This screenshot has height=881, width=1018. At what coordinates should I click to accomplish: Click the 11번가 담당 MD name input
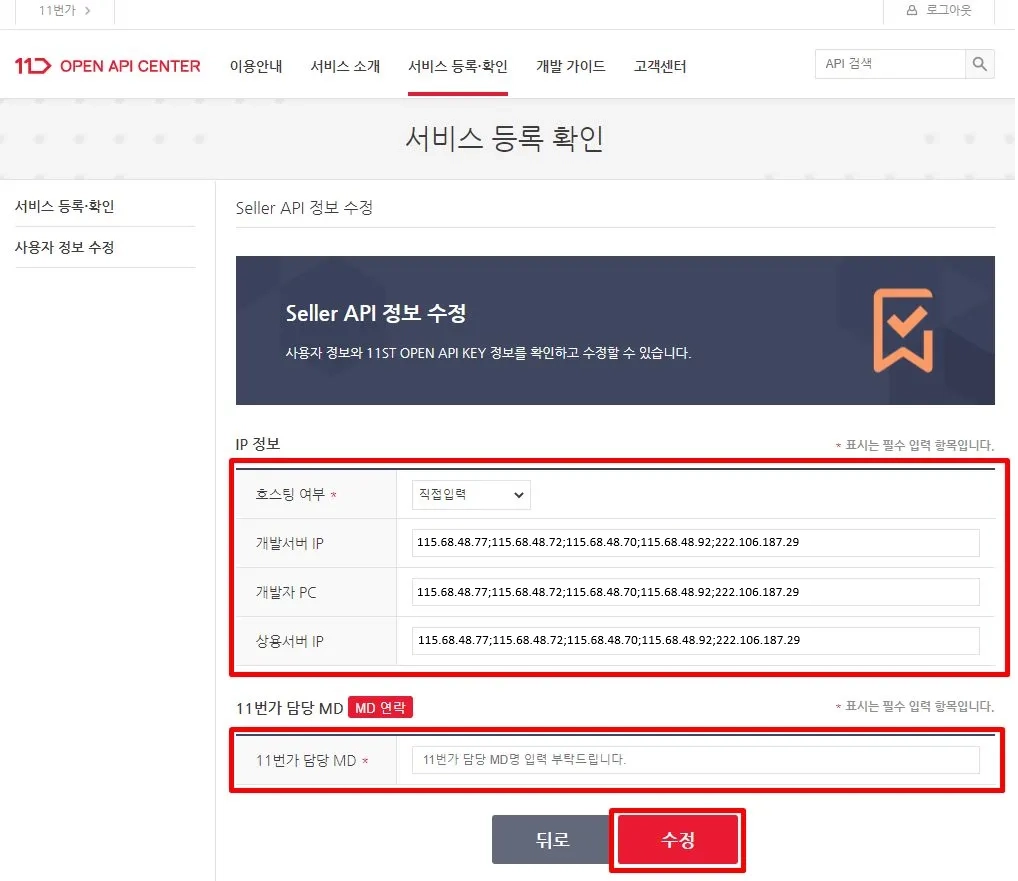pyautogui.click(x=695, y=760)
